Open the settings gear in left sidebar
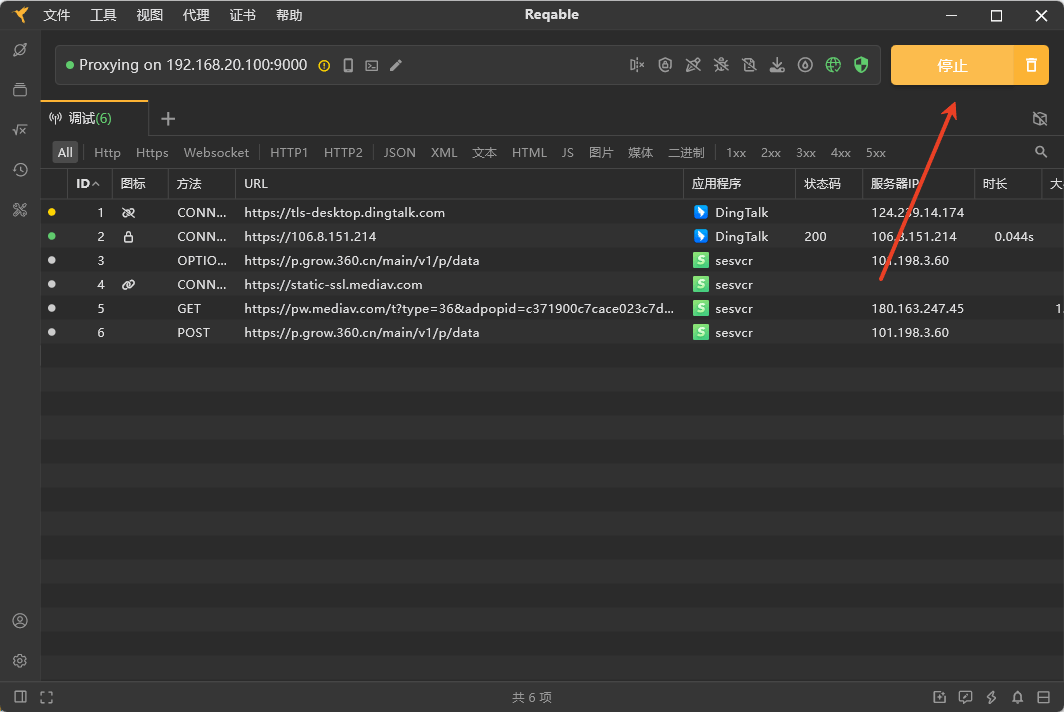The image size is (1064, 712). (20, 661)
